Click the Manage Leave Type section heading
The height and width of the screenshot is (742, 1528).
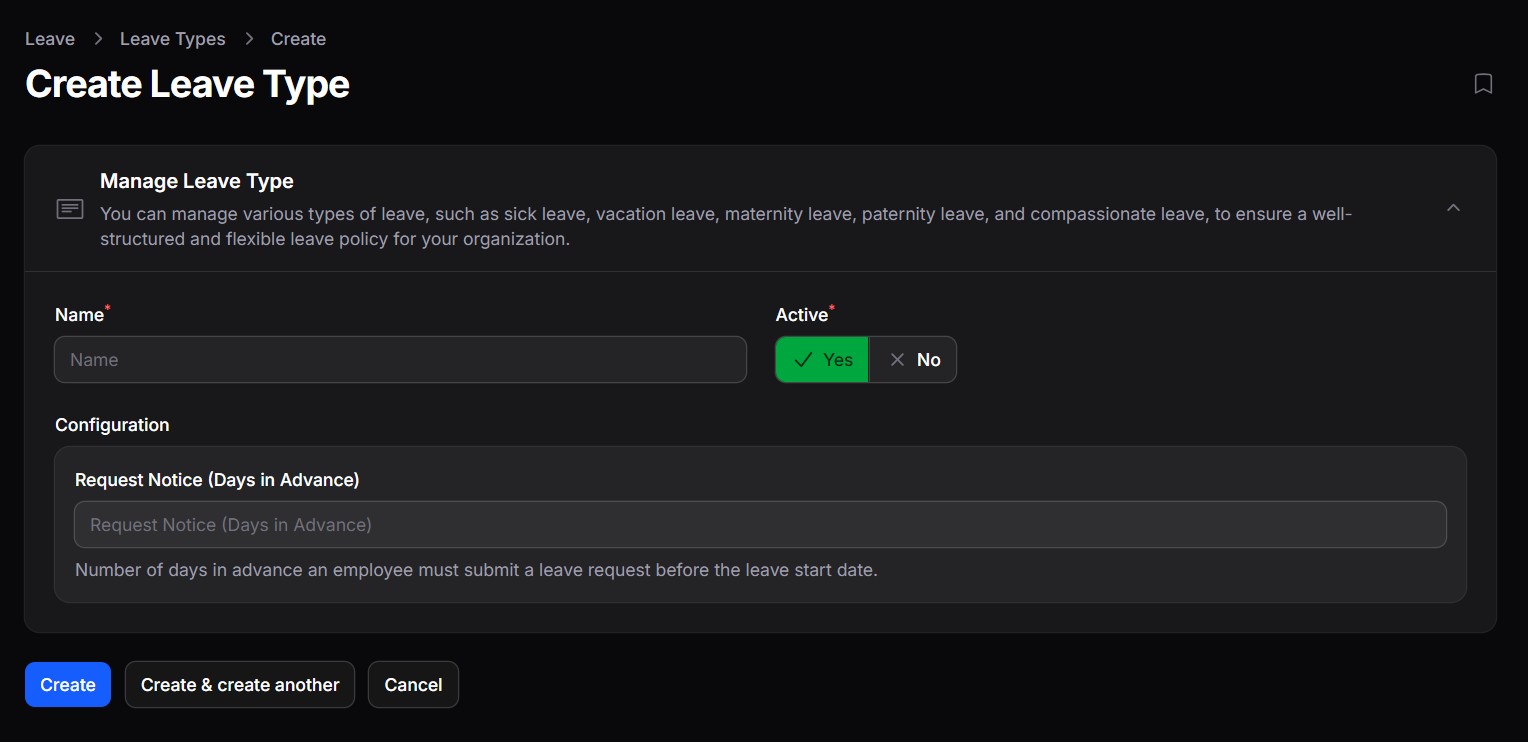197,181
